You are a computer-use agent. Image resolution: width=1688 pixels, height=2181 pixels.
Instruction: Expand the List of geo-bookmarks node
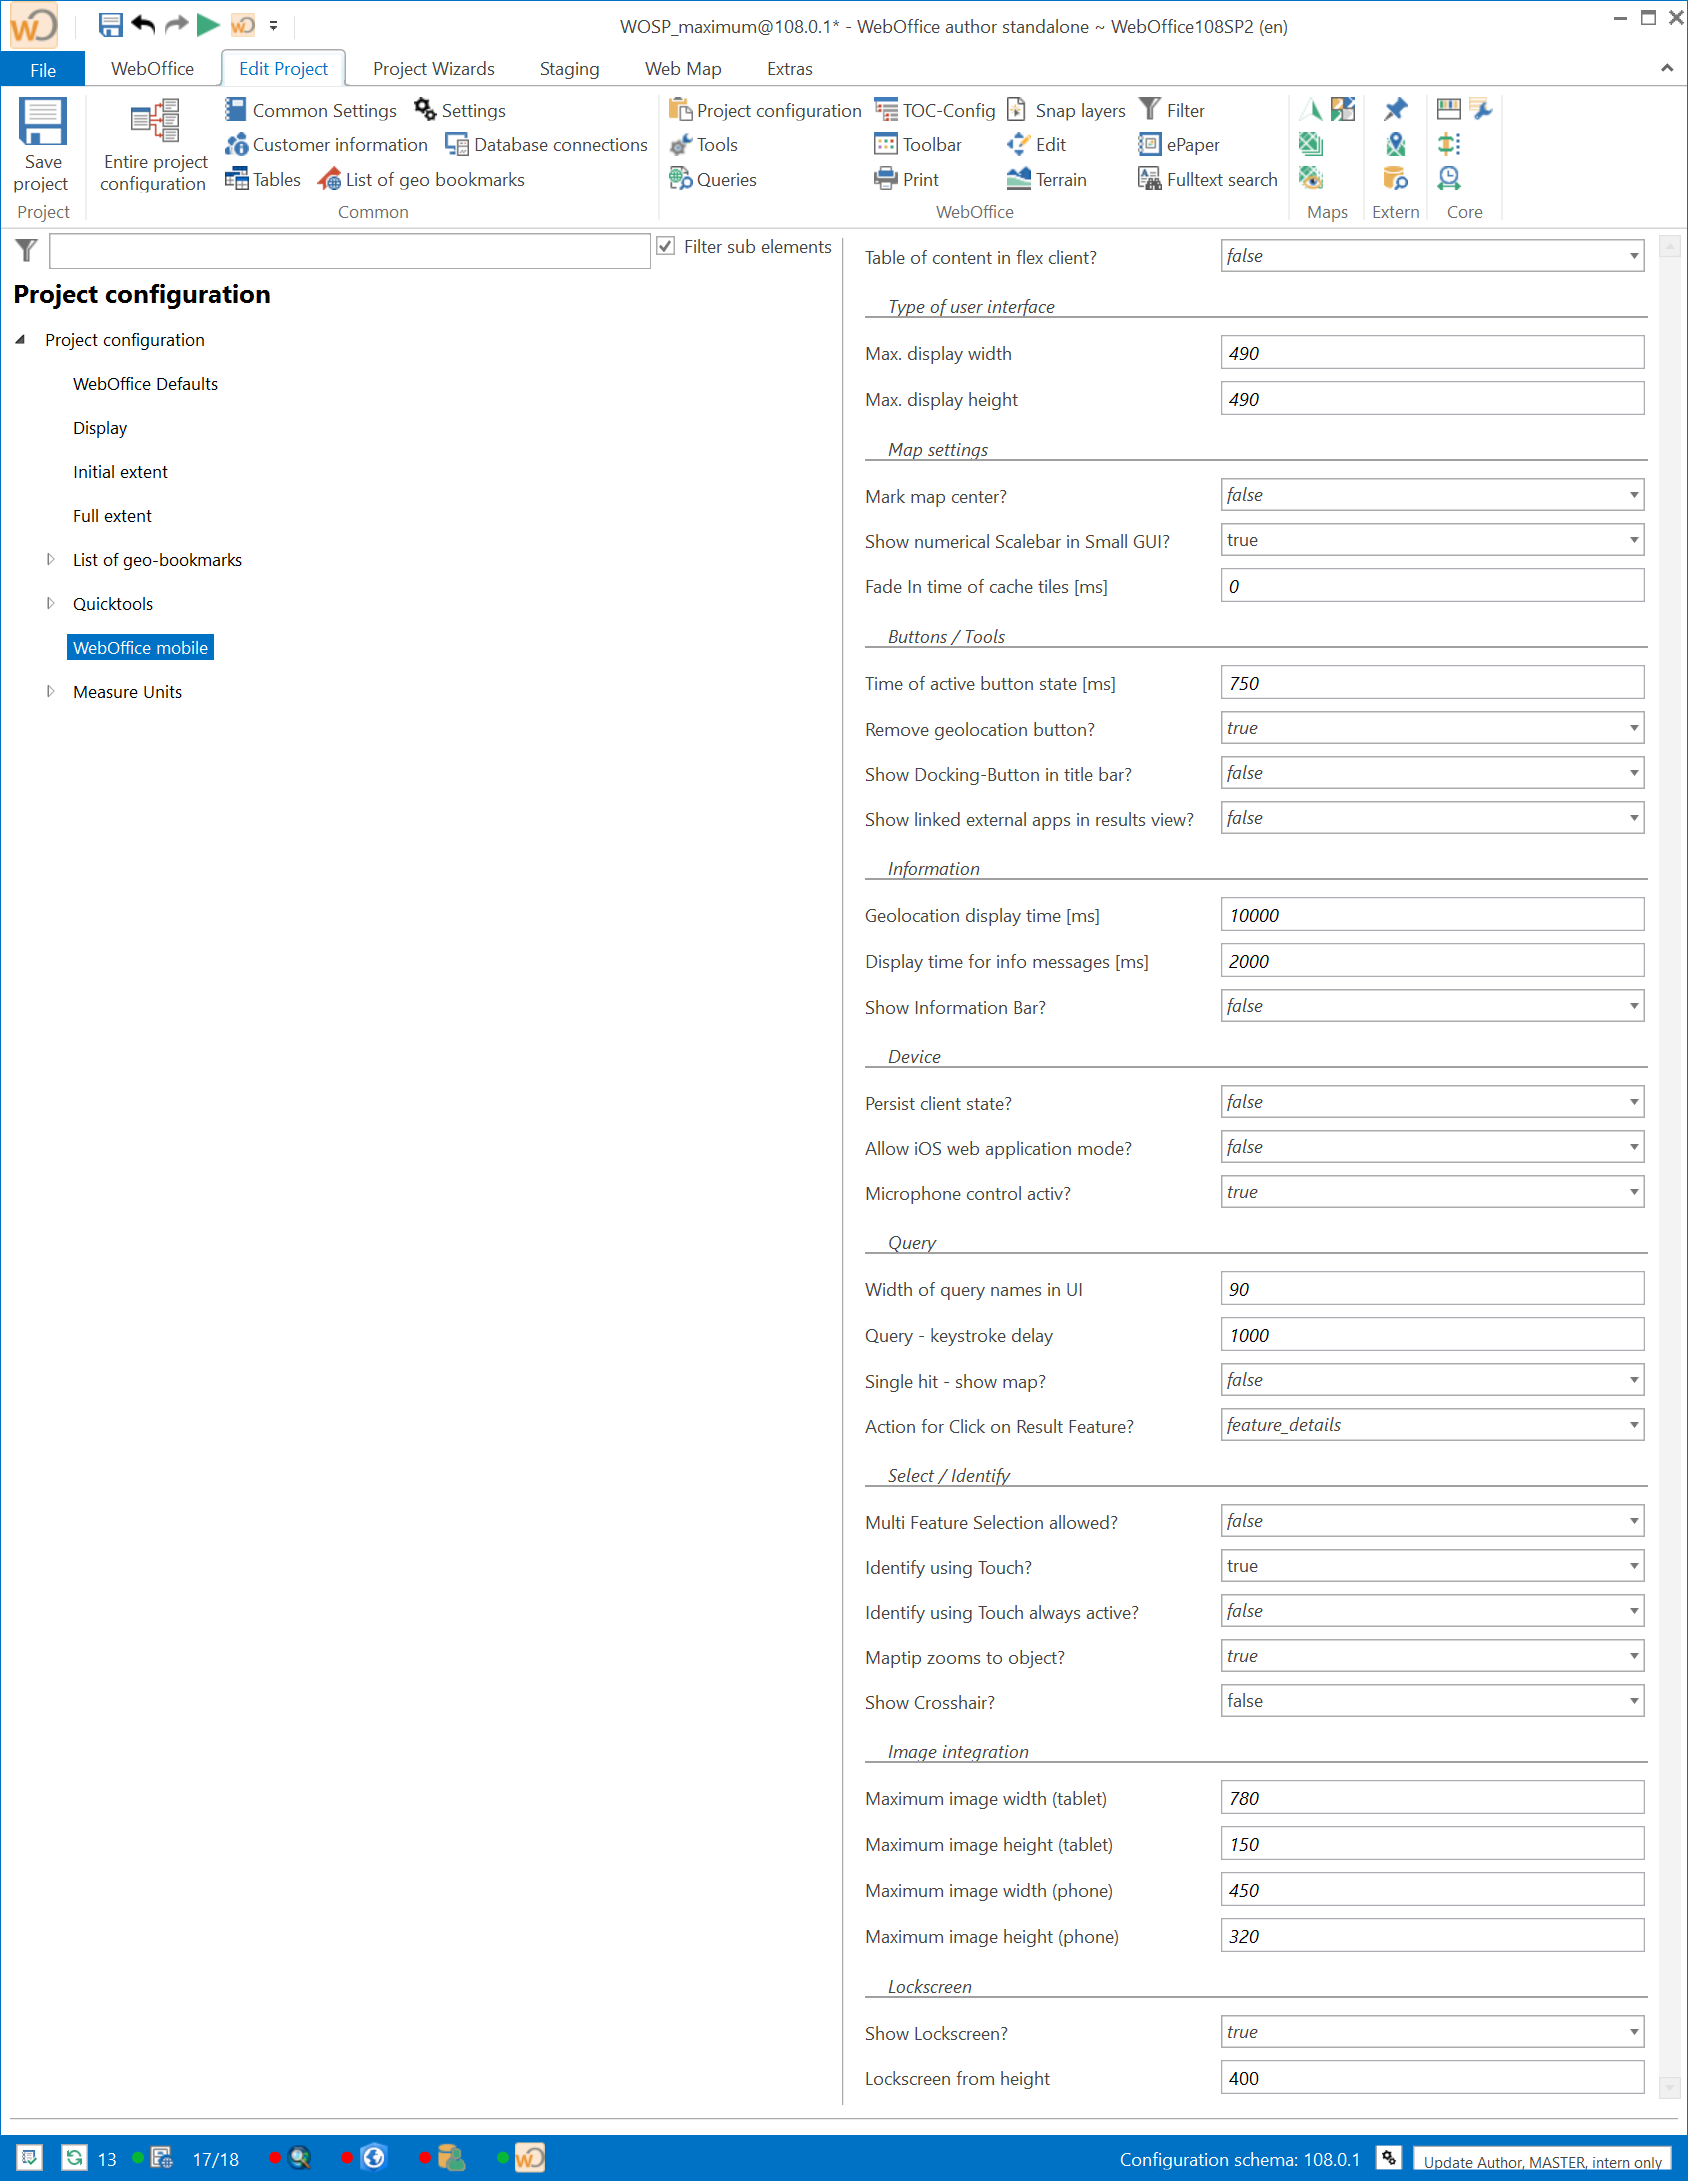51,559
